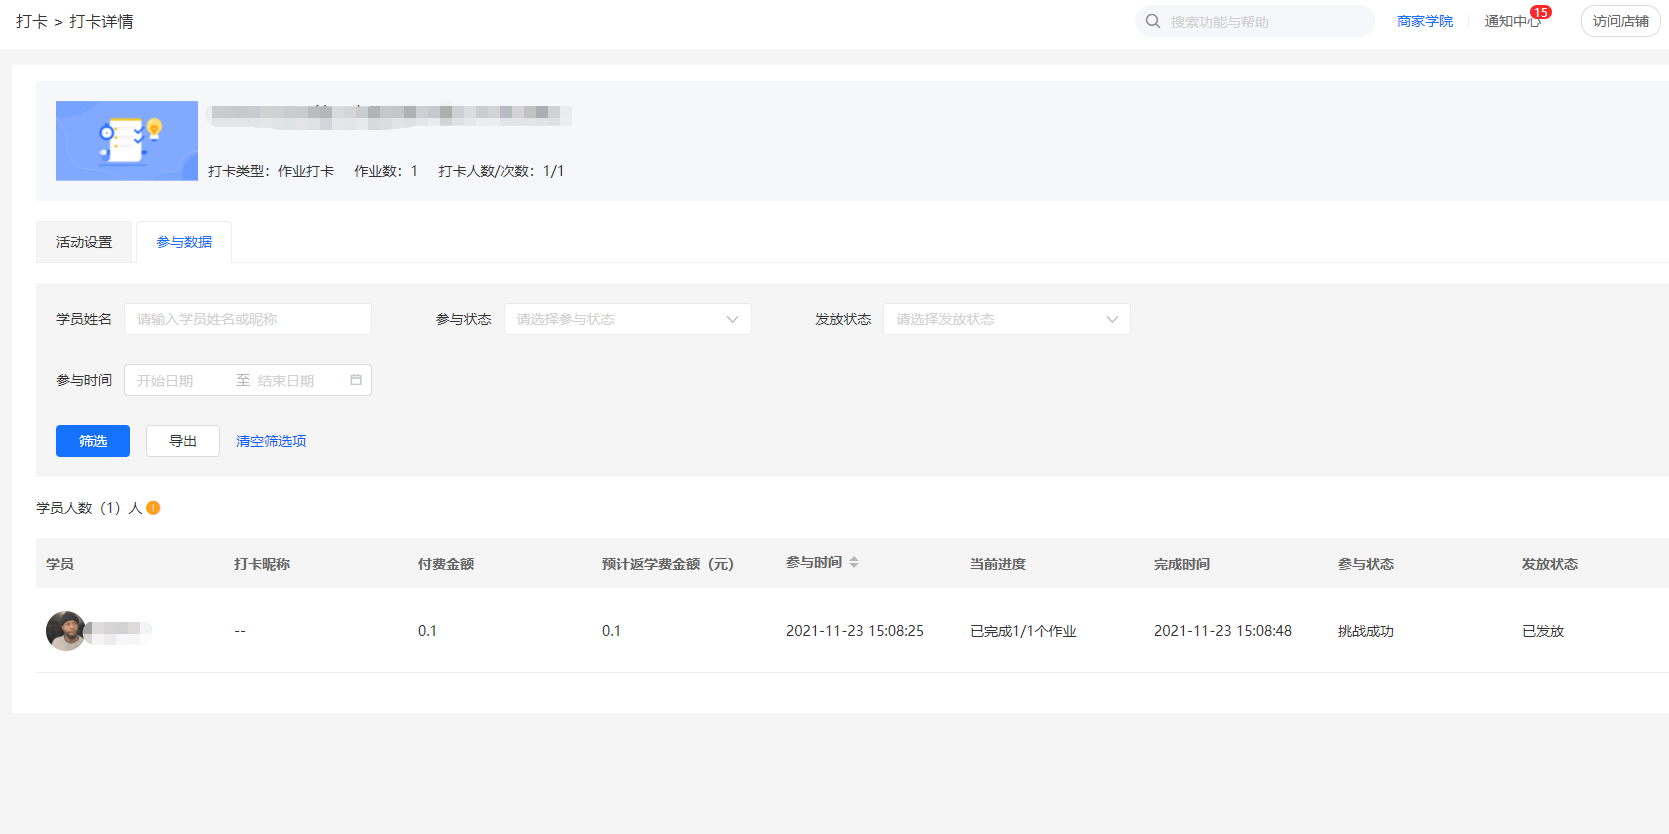Screen dimensions: 1669x834
Task: Click the 2021-11-23 15:08:48 completion time cell
Action: coord(1223,631)
